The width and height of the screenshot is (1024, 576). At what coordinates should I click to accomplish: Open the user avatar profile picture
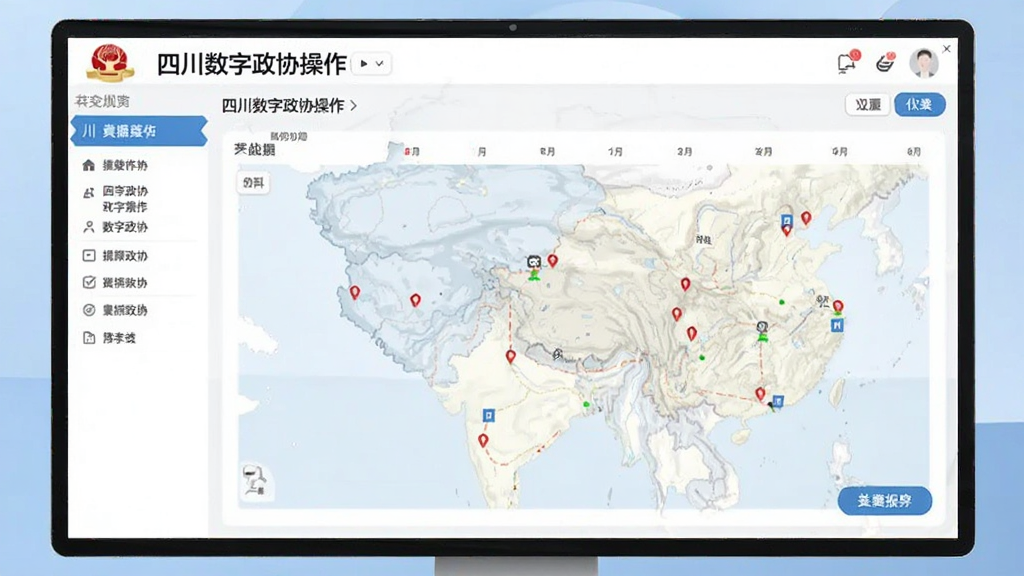tap(923, 63)
